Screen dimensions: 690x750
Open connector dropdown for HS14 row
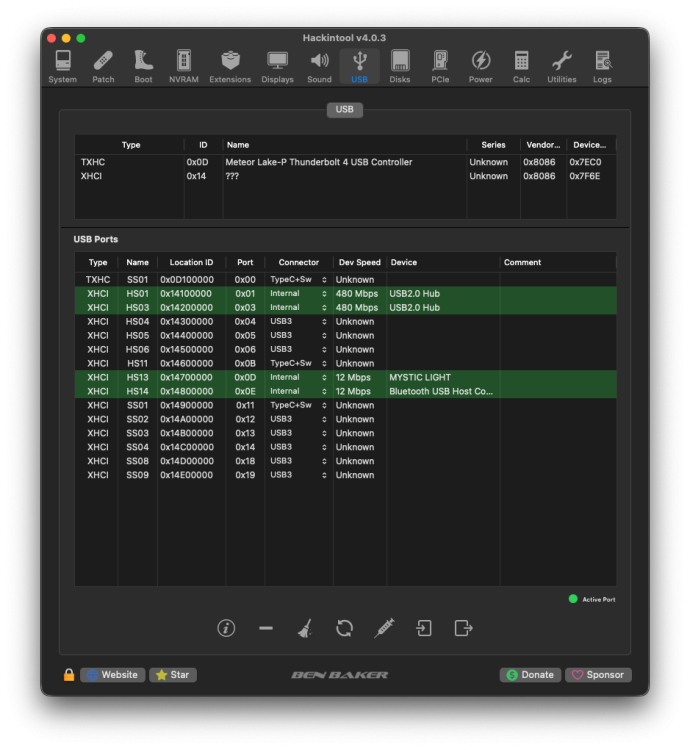(298, 391)
